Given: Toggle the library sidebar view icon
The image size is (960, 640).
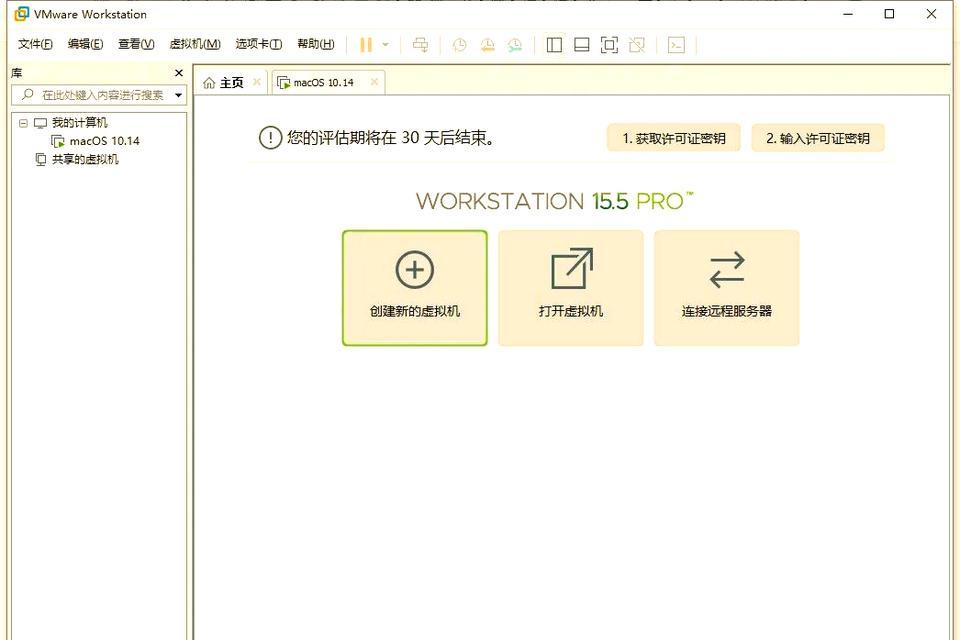Looking at the screenshot, I should 554,45.
